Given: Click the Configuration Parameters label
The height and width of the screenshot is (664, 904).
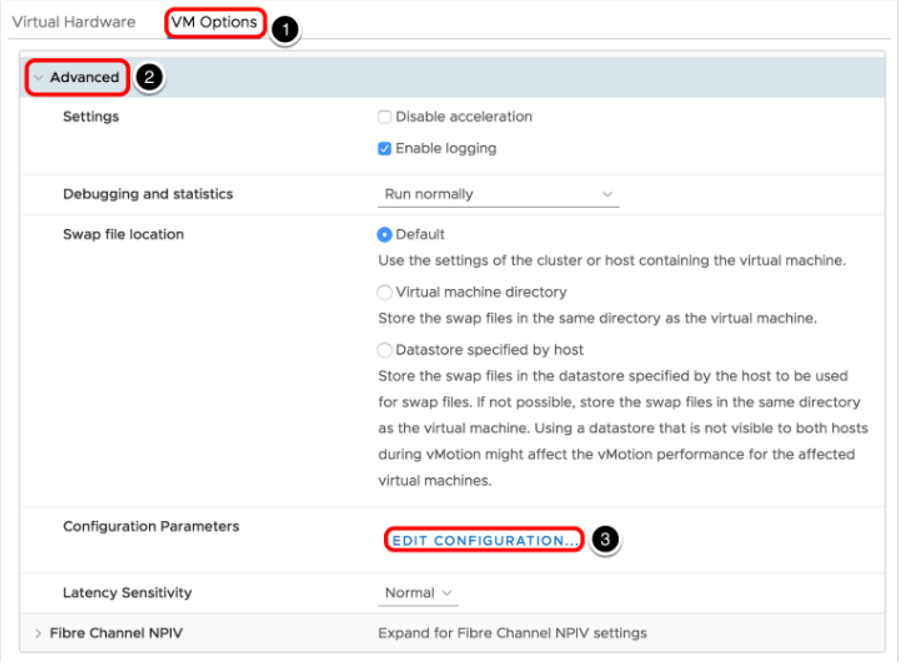Looking at the screenshot, I should click(x=151, y=526).
